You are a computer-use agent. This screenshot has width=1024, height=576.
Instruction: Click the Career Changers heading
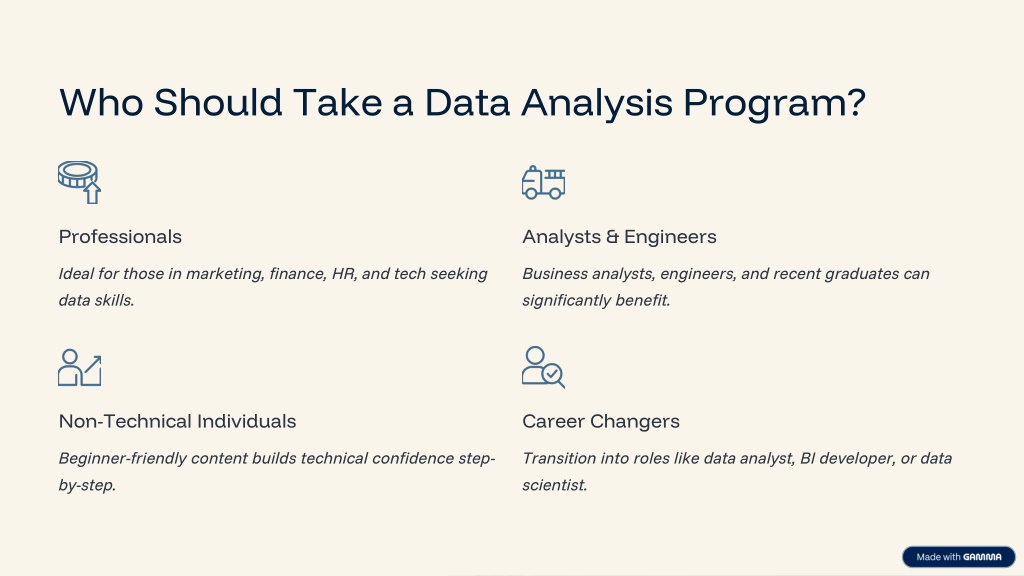click(x=601, y=422)
